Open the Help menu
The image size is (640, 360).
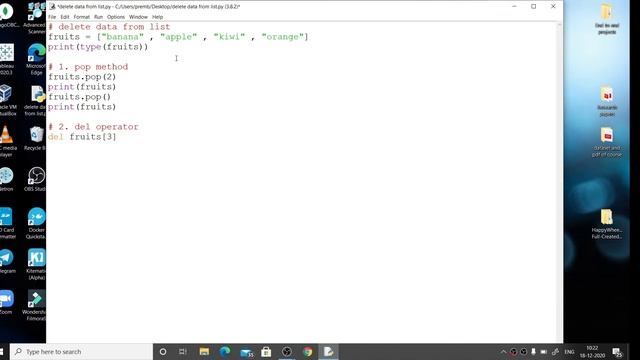coord(158,17)
